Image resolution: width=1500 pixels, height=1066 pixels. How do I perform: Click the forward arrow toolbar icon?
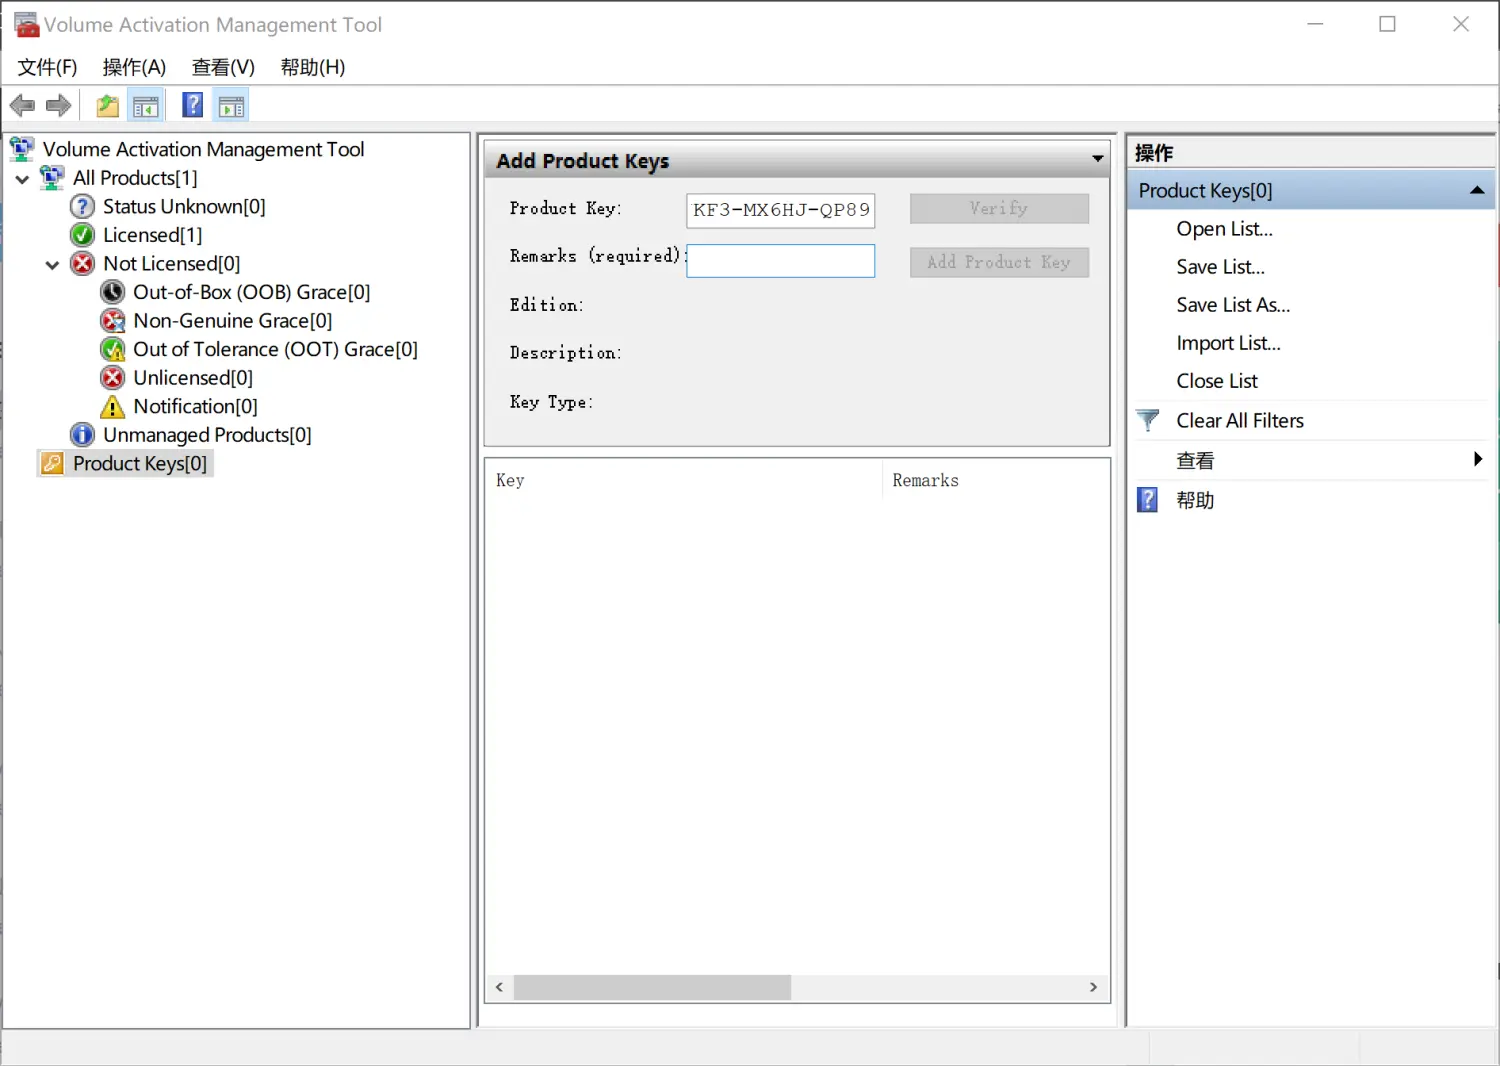pos(59,105)
